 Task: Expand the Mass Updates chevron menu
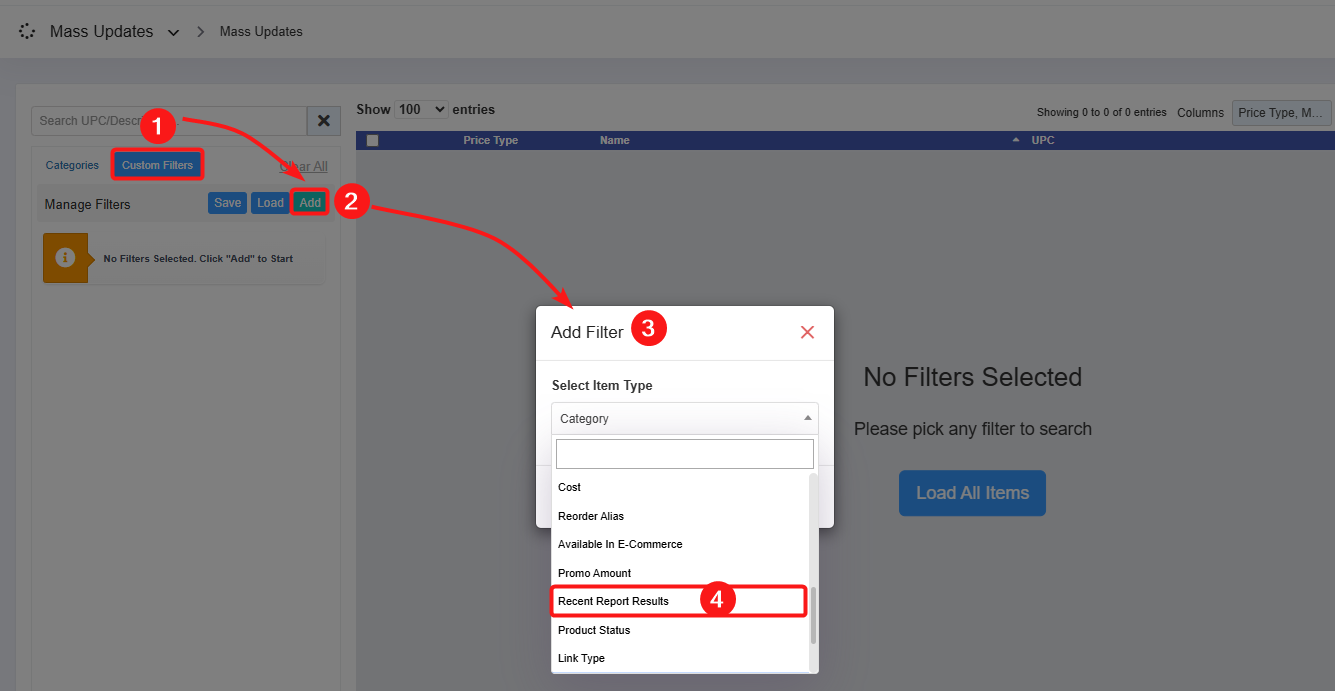174,33
